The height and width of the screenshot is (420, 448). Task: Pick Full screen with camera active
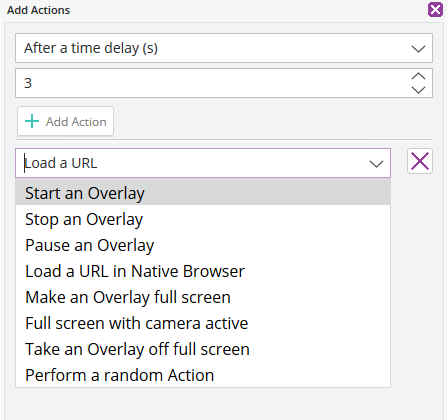tap(203, 323)
